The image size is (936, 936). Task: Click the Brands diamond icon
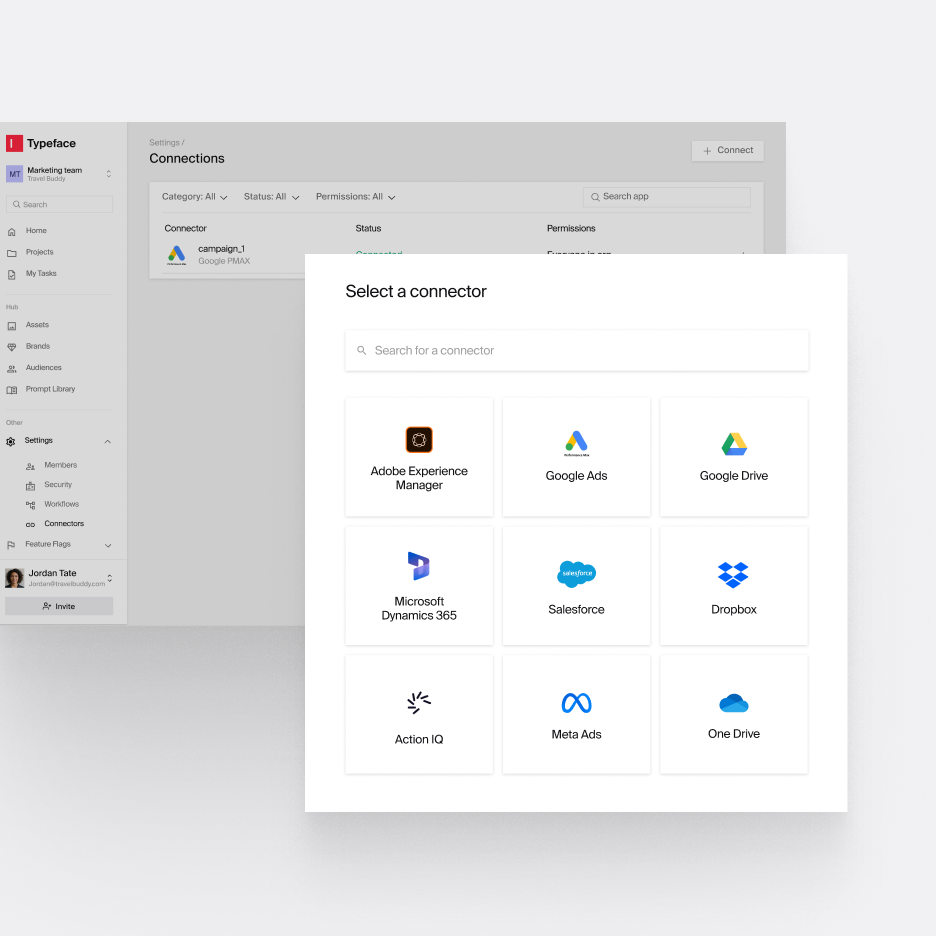click(11, 347)
